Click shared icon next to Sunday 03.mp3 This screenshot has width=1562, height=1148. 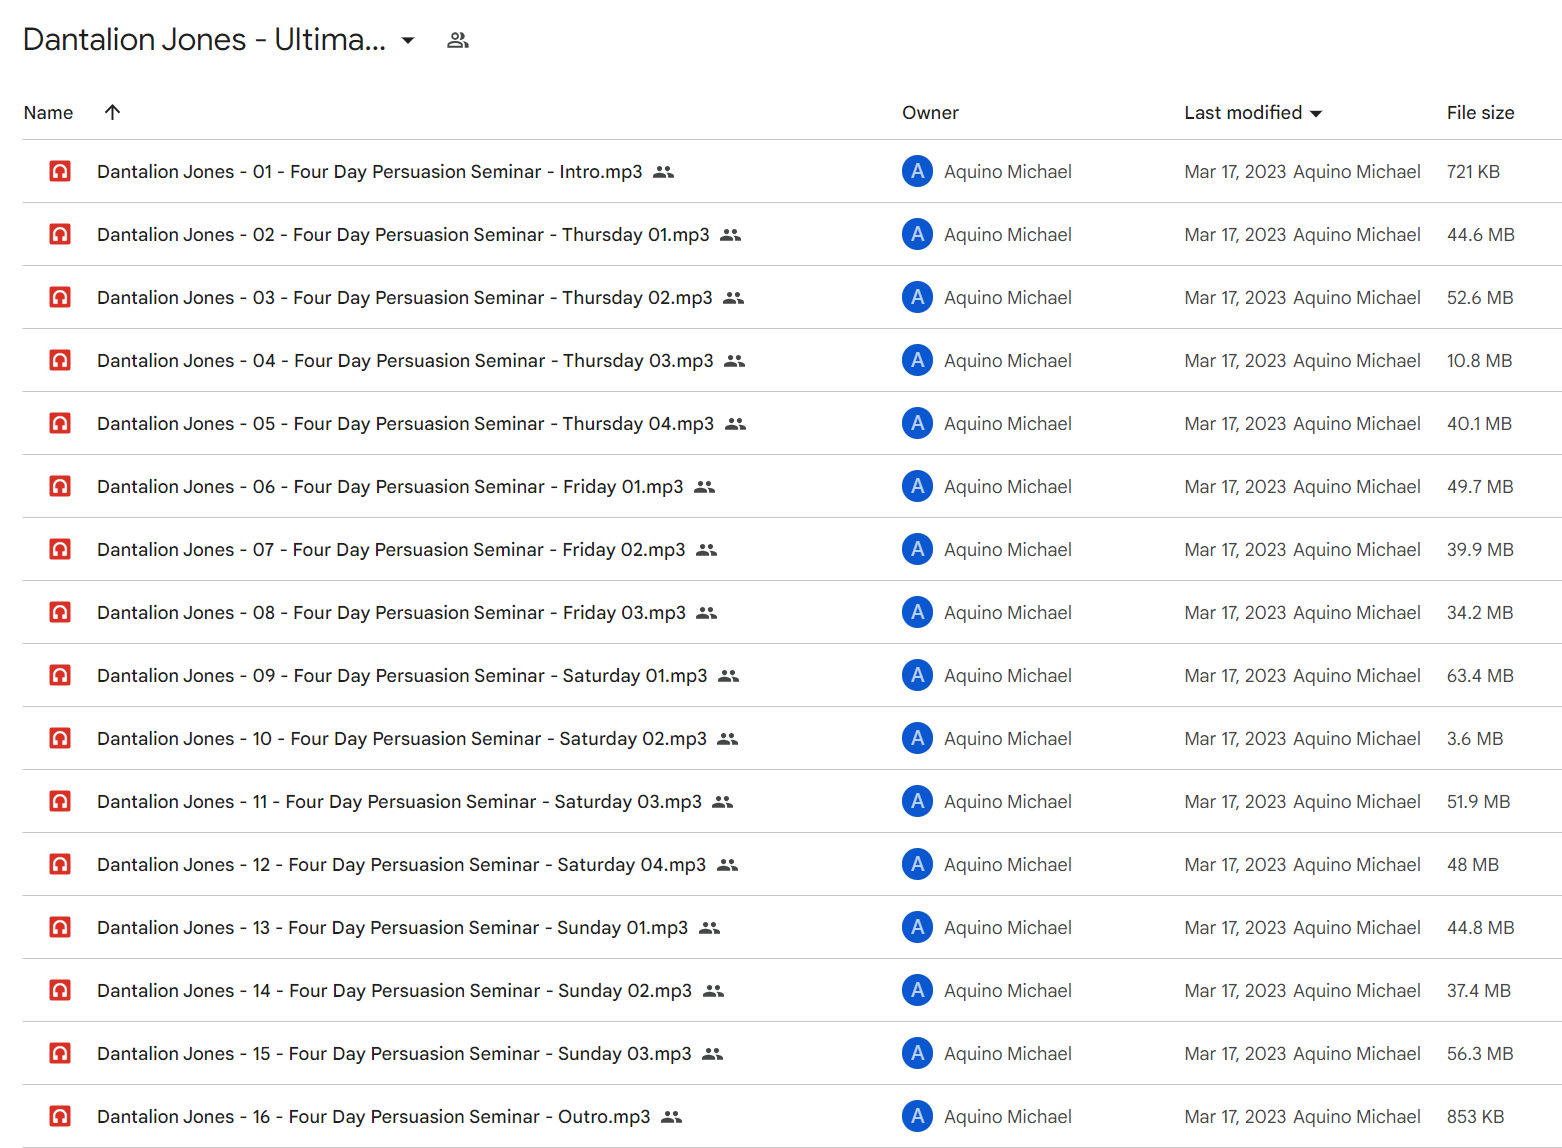click(712, 1054)
